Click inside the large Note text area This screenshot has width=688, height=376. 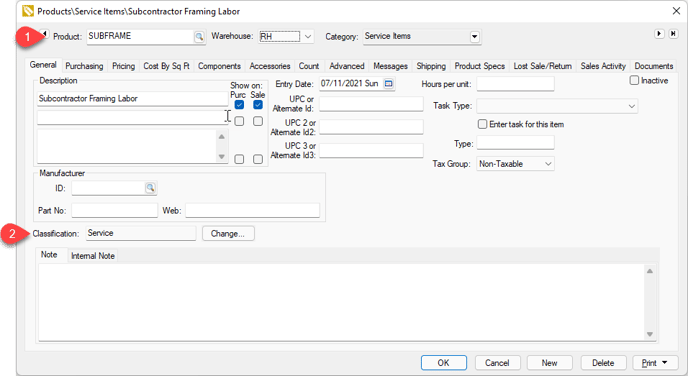(341, 302)
